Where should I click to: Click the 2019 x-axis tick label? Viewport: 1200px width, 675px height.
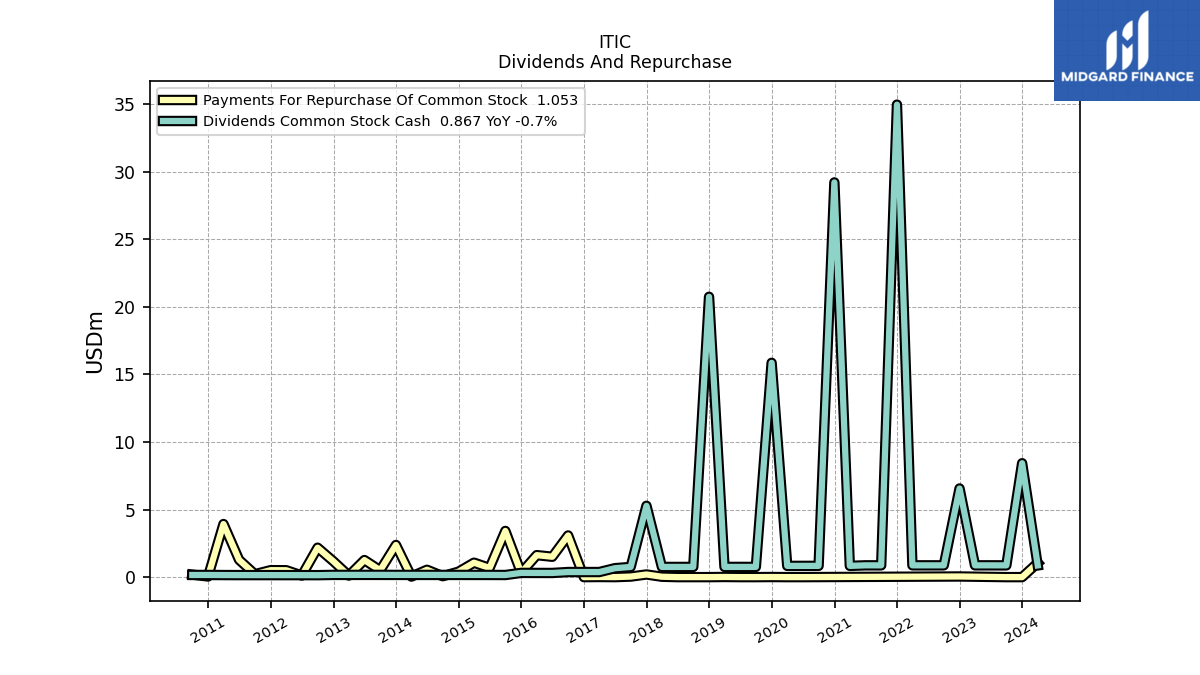click(x=709, y=630)
